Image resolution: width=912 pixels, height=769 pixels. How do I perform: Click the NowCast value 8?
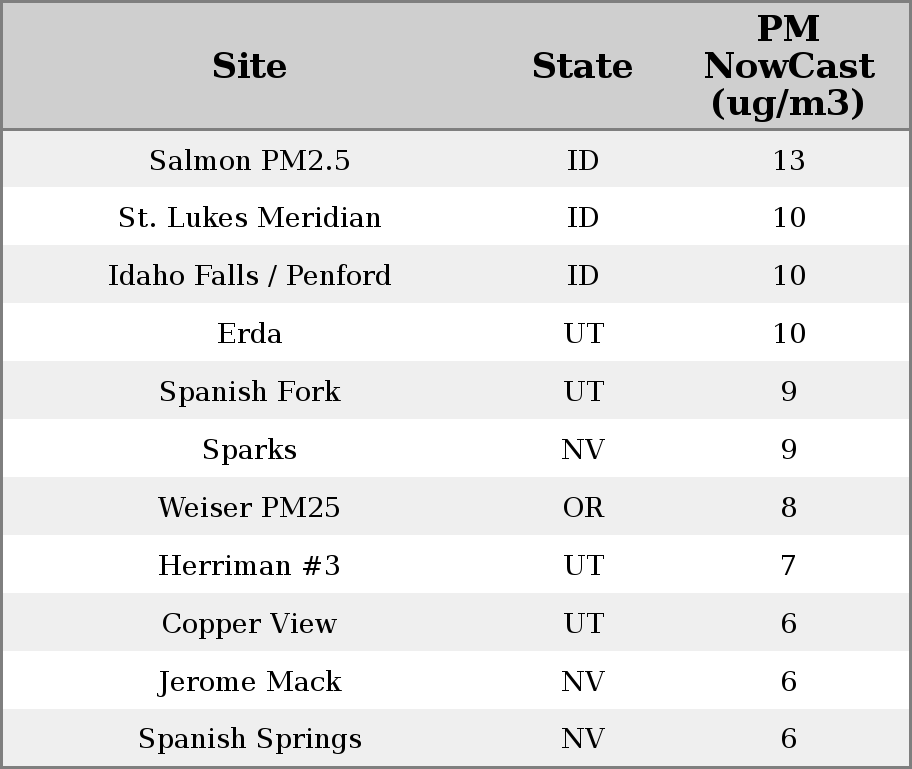(788, 508)
